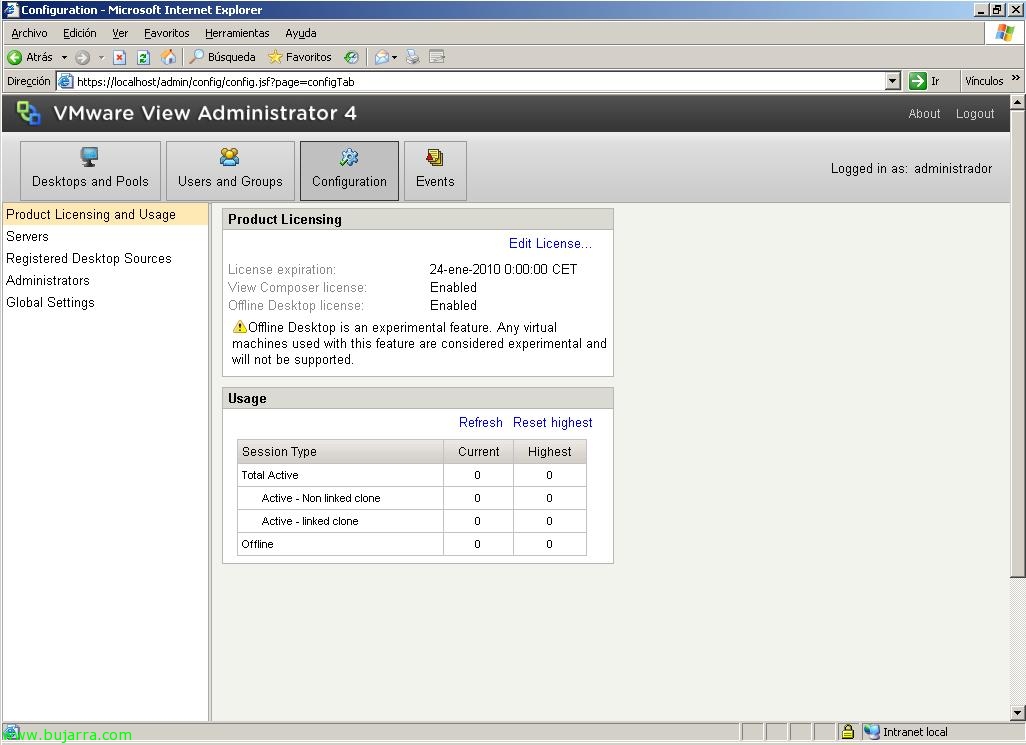Click the vertical scrollbar up arrow
1026x745 pixels.
tap(1017, 103)
